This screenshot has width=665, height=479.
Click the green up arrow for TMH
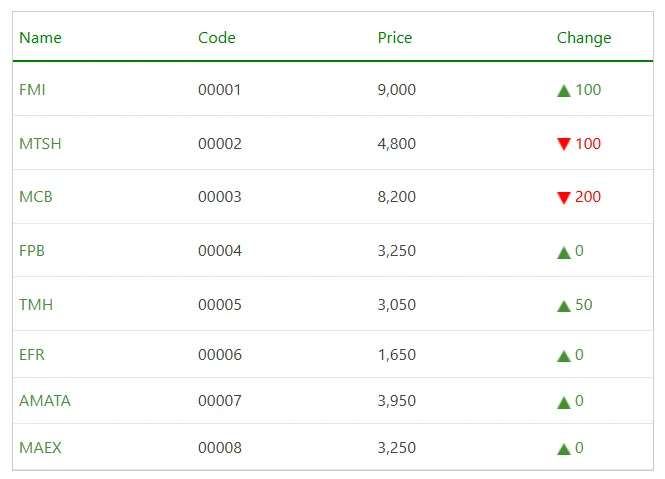[x=564, y=305]
